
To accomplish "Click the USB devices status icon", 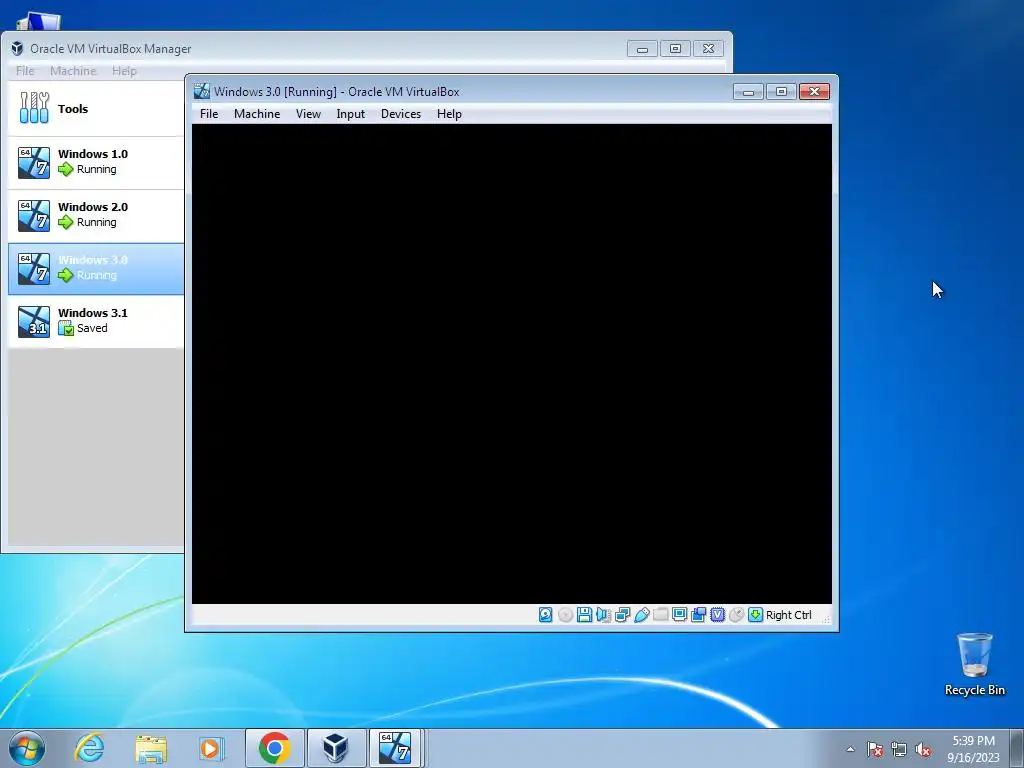I will 641,615.
